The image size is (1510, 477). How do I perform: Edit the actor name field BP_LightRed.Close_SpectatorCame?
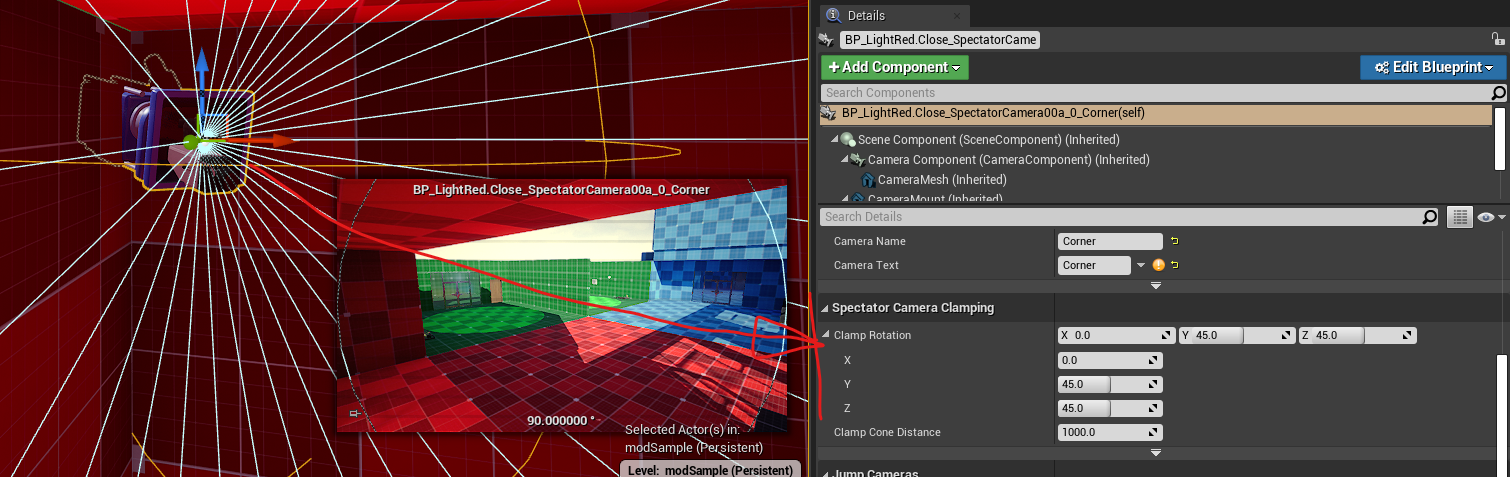(x=940, y=40)
